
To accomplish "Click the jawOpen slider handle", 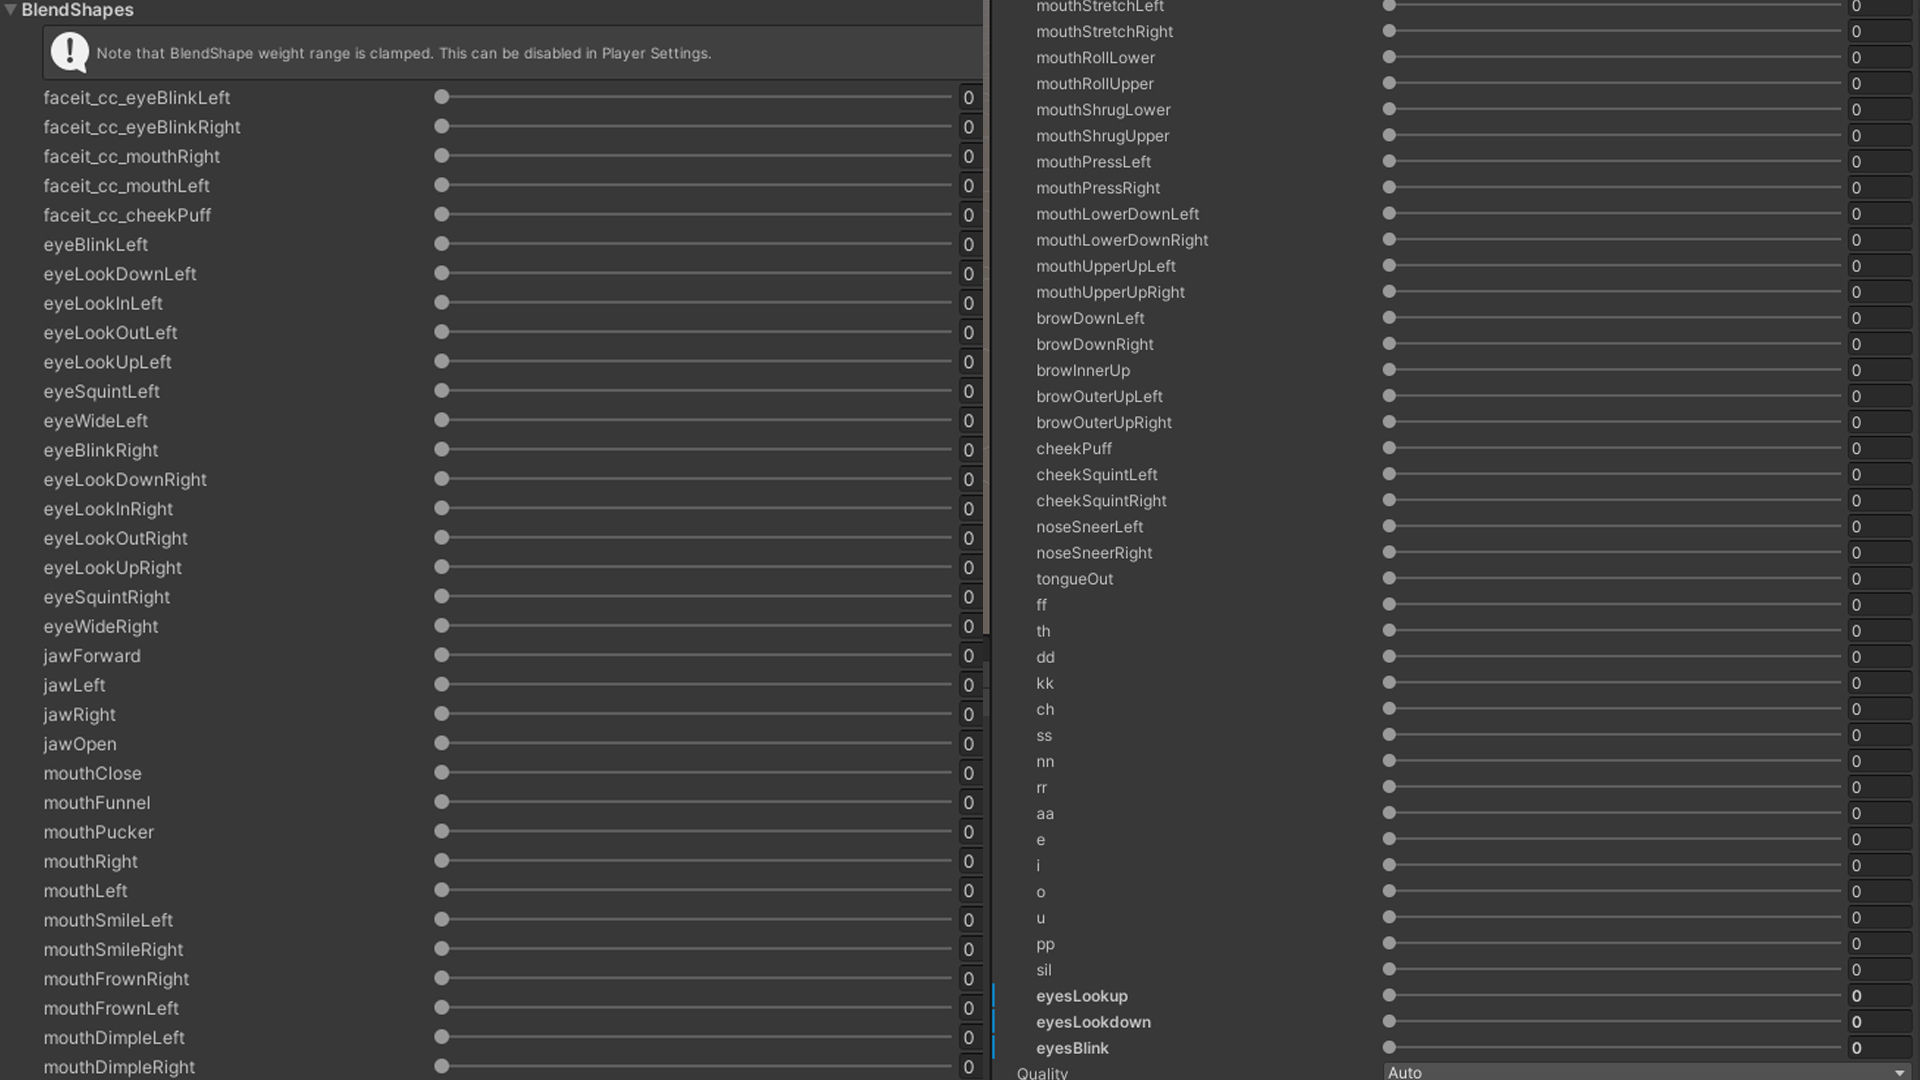I will (x=442, y=743).
